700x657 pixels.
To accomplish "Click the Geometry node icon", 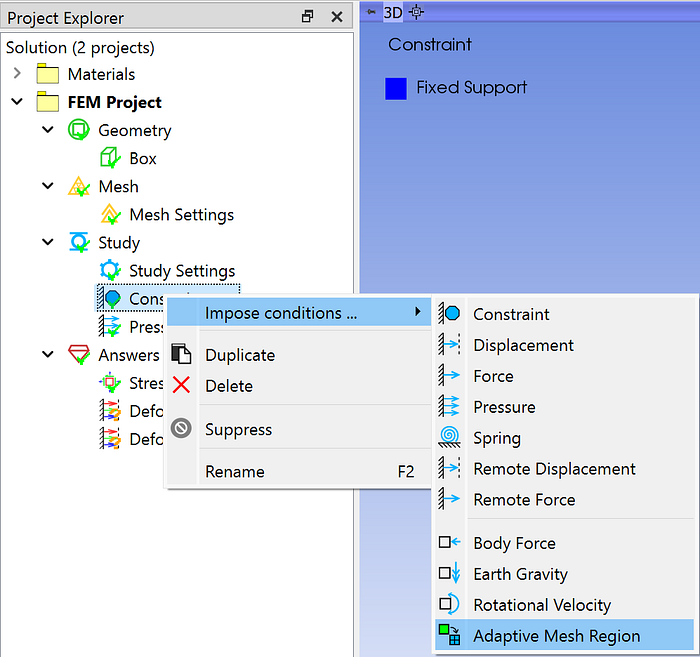I will [x=79, y=130].
